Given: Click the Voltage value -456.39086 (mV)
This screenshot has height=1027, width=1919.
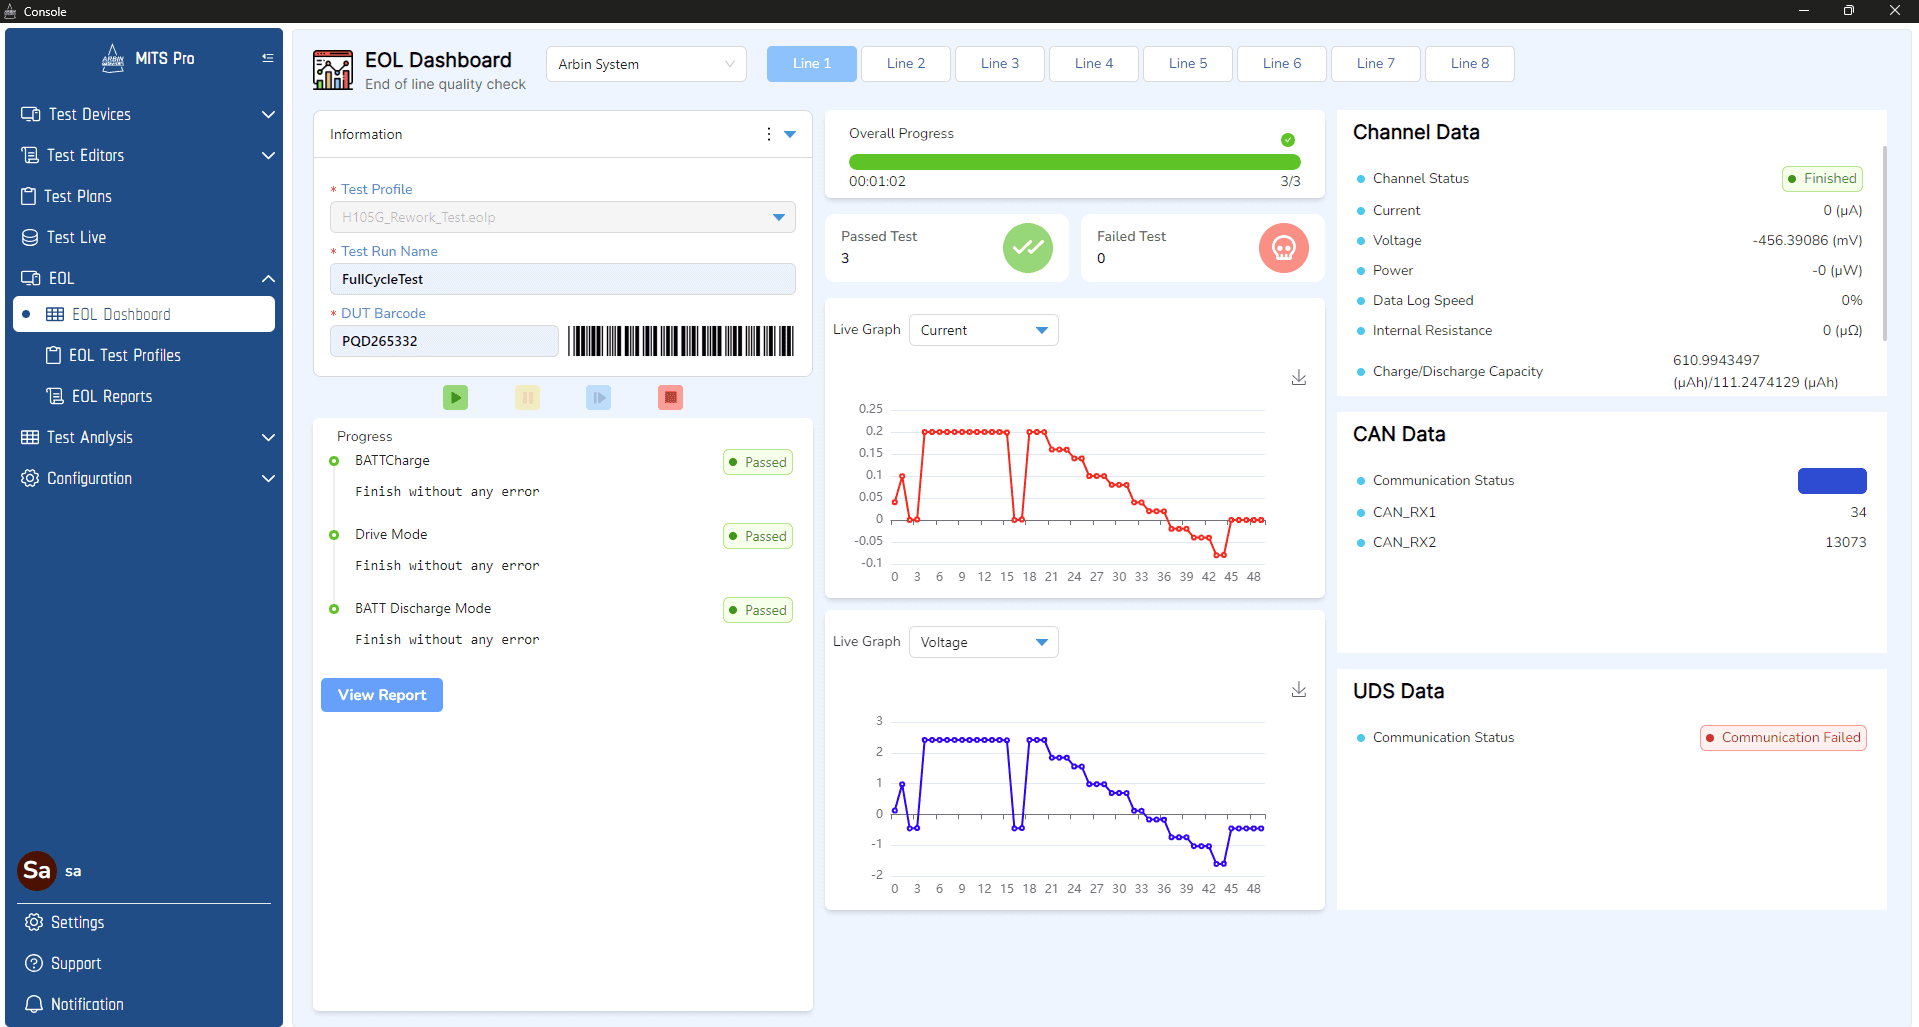Looking at the screenshot, I should tap(1807, 240).
